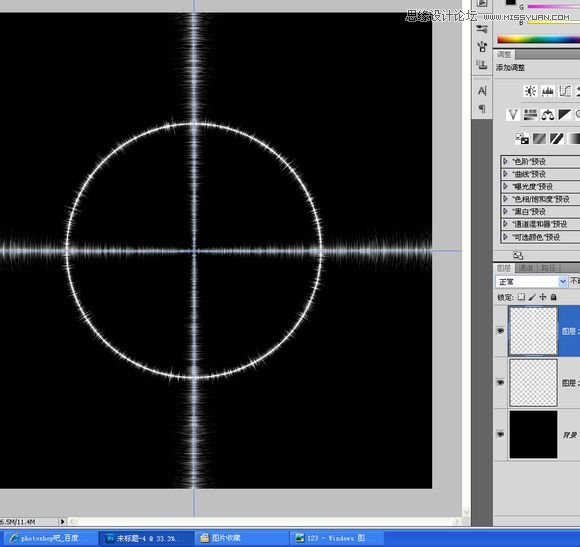Expand the 曲线 presets list
Image resolution: width=580 pixels, height=547 pixels.
(506, 174)
